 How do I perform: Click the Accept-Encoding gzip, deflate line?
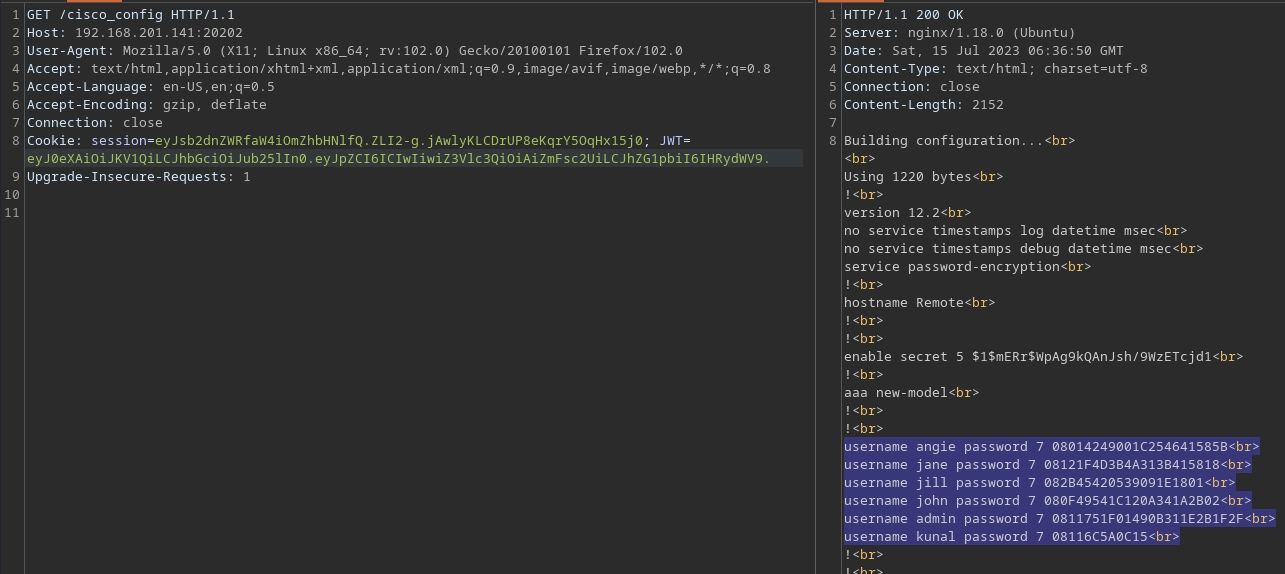(146, 105)
